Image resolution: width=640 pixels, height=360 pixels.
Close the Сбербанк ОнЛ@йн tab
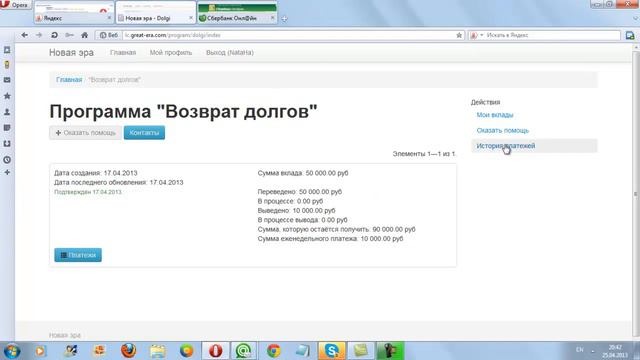(x=273, y=18)
